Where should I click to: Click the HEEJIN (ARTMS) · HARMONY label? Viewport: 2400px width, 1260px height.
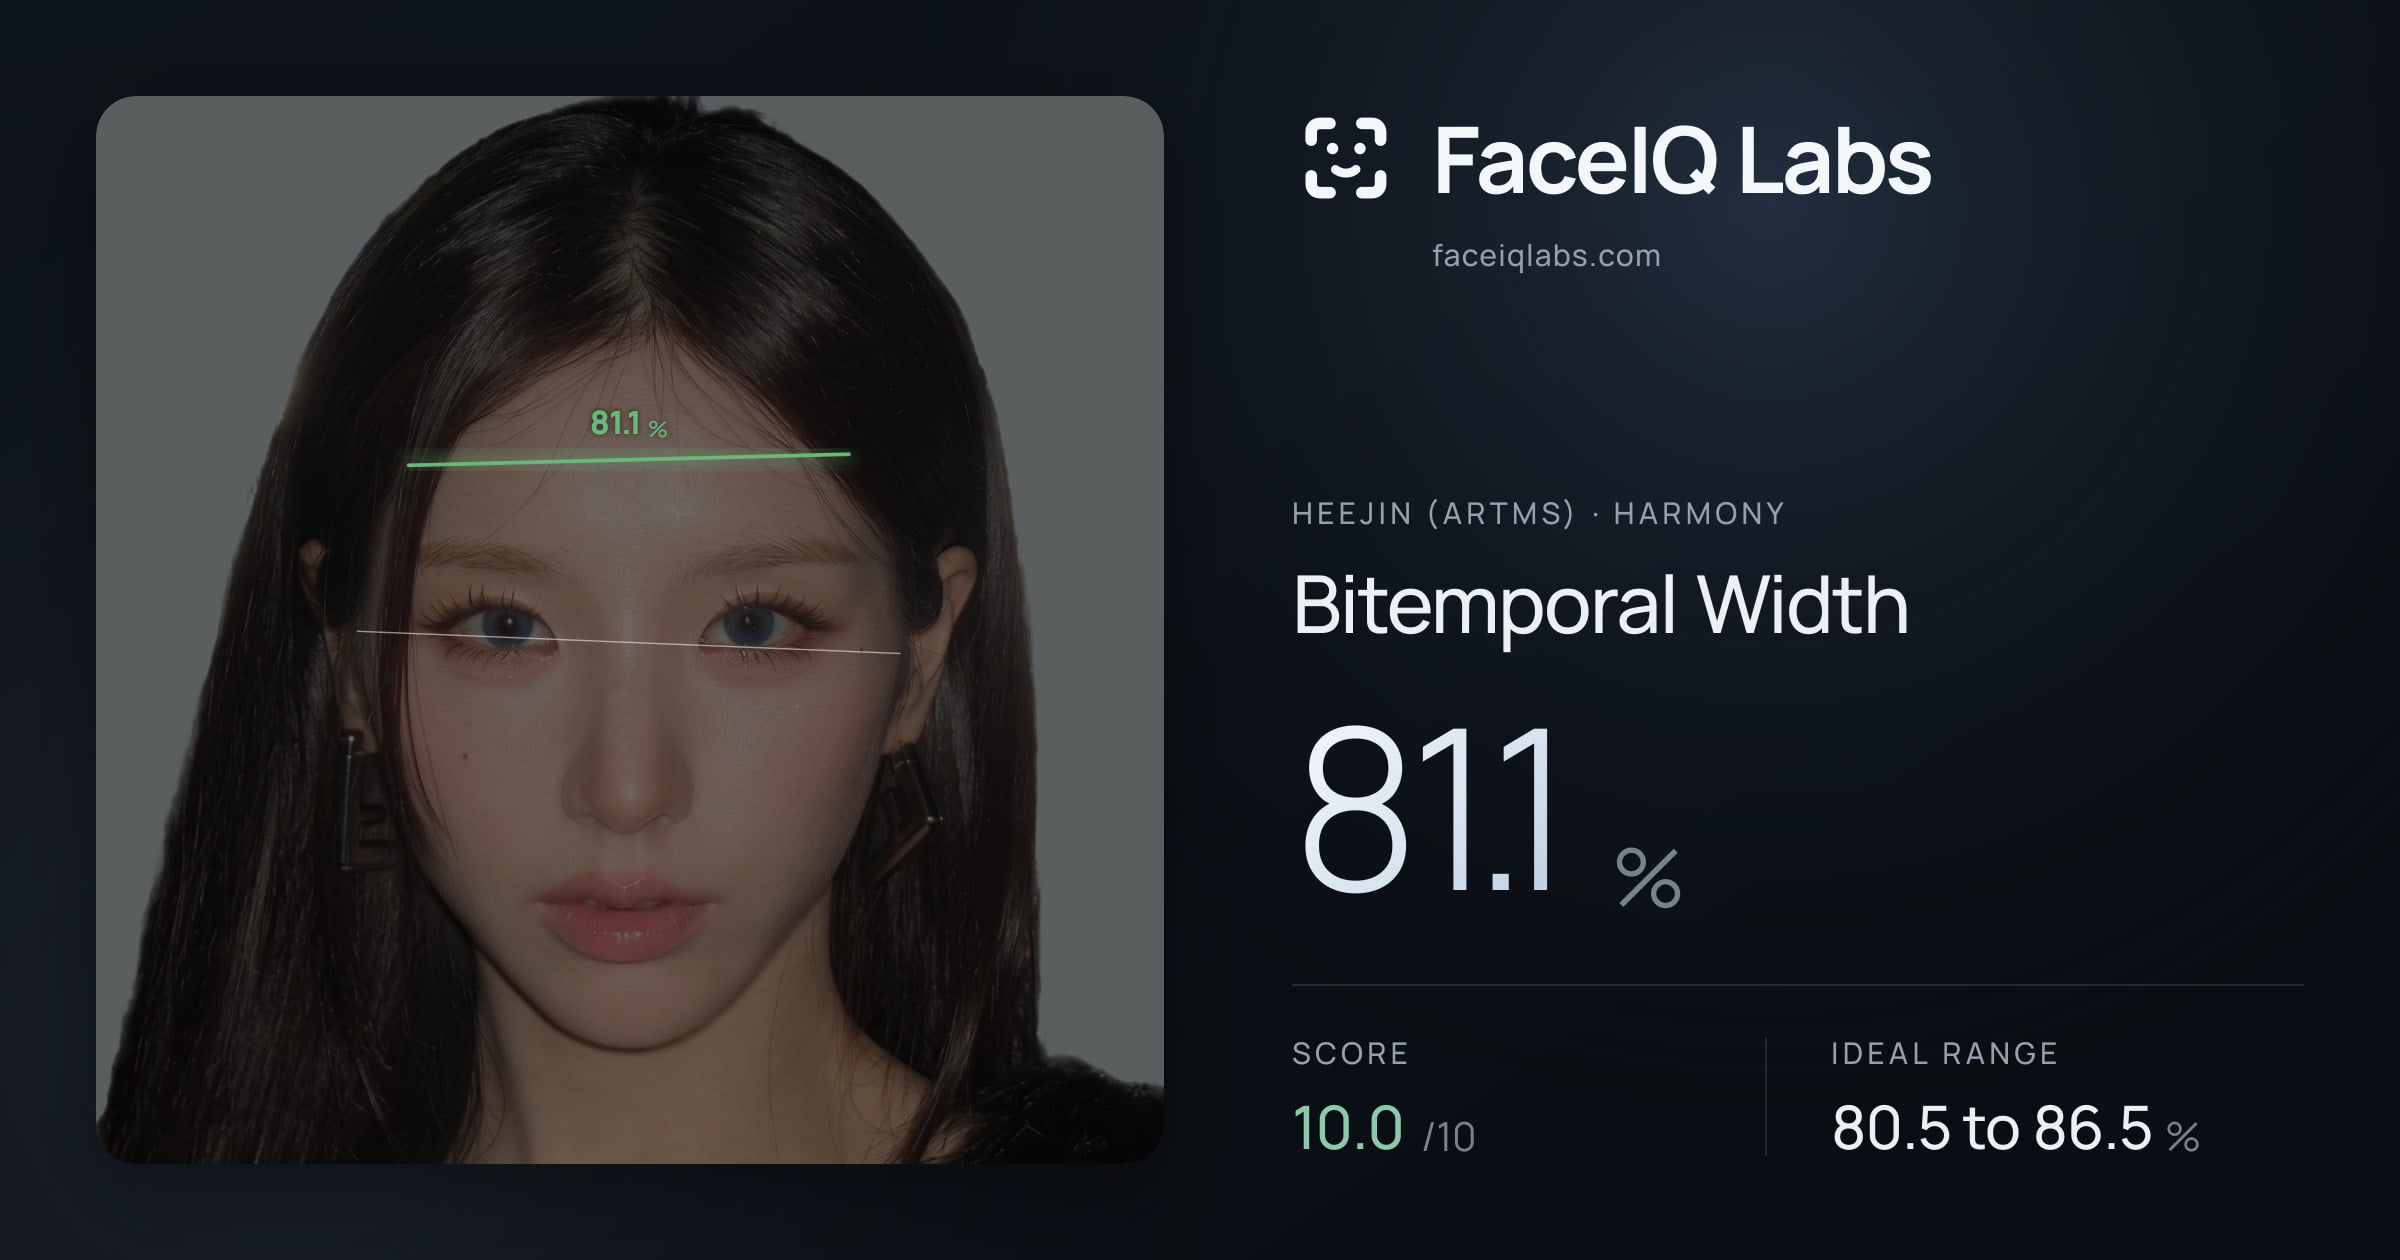(1538, 514)
